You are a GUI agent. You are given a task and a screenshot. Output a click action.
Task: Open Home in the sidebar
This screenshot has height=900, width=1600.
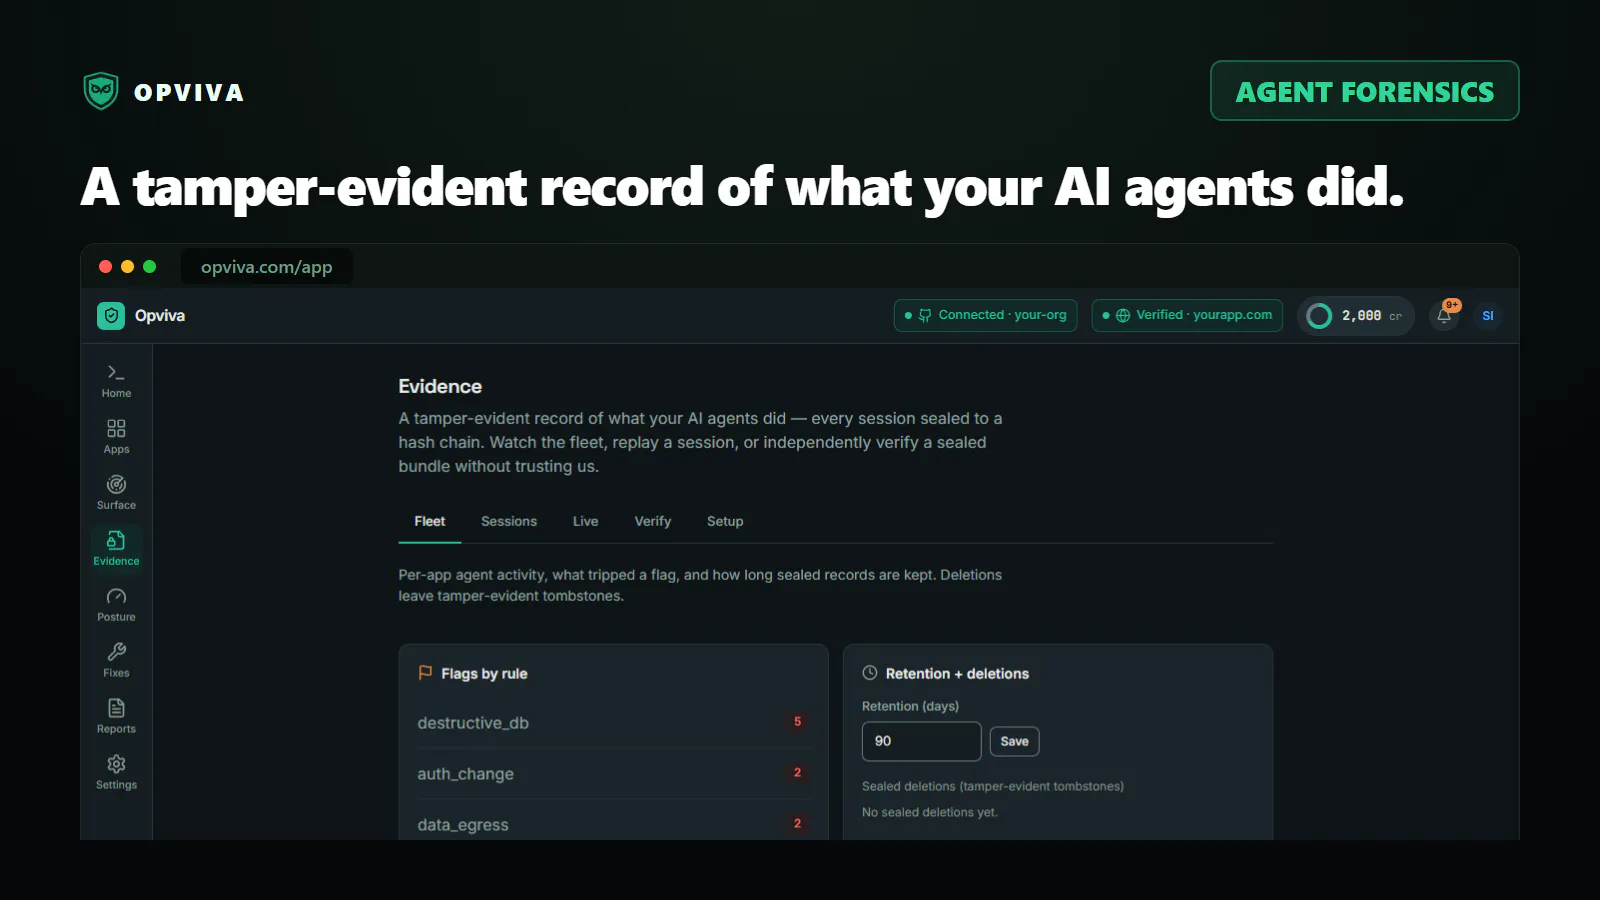point(116,381)
